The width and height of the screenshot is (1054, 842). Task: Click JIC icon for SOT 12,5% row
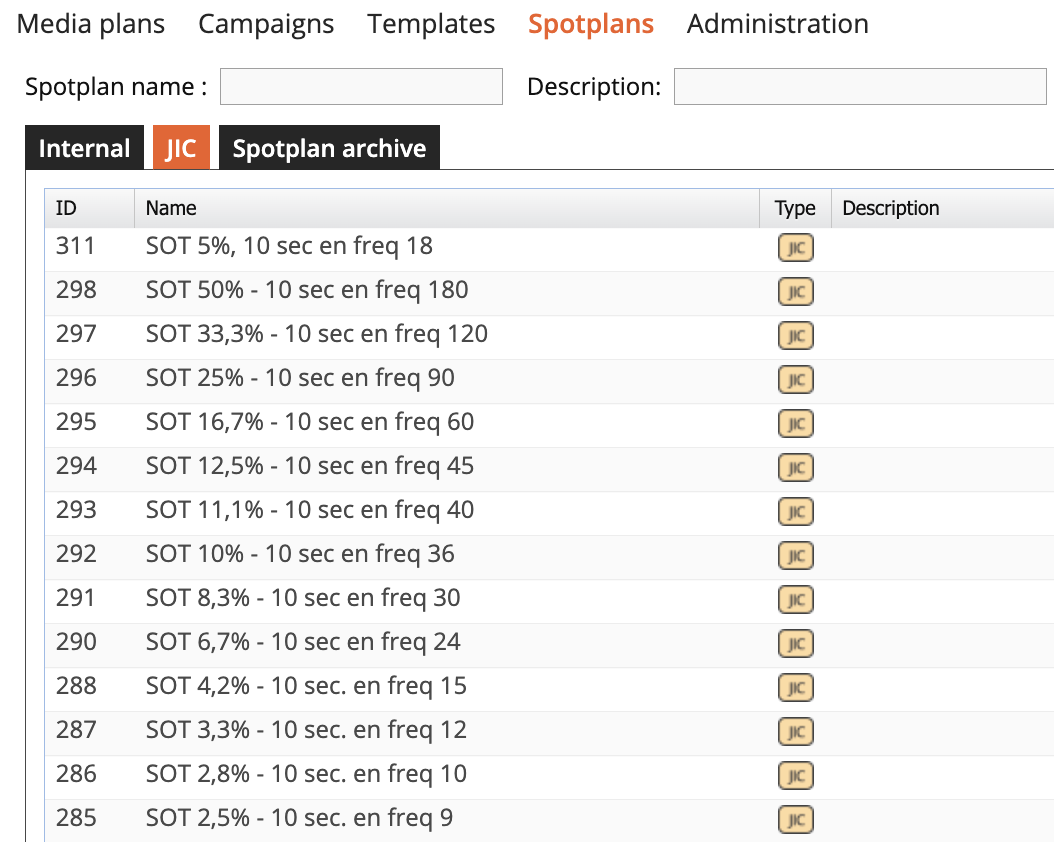796,468
